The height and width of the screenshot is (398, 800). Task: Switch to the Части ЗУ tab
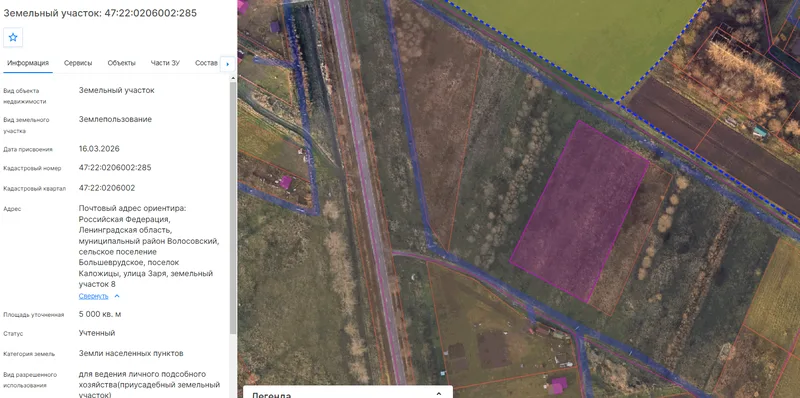165,63
